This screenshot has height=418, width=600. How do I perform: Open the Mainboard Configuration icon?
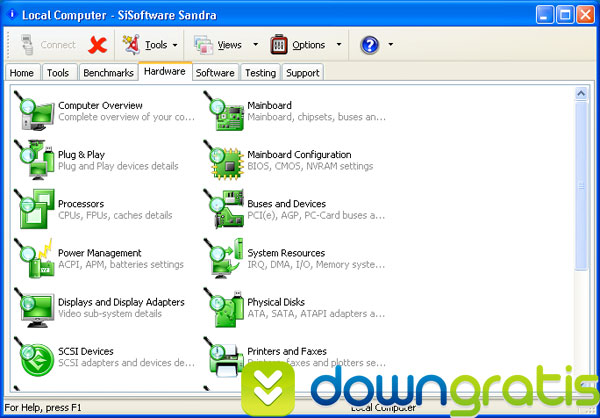click(x=224, y=161)
